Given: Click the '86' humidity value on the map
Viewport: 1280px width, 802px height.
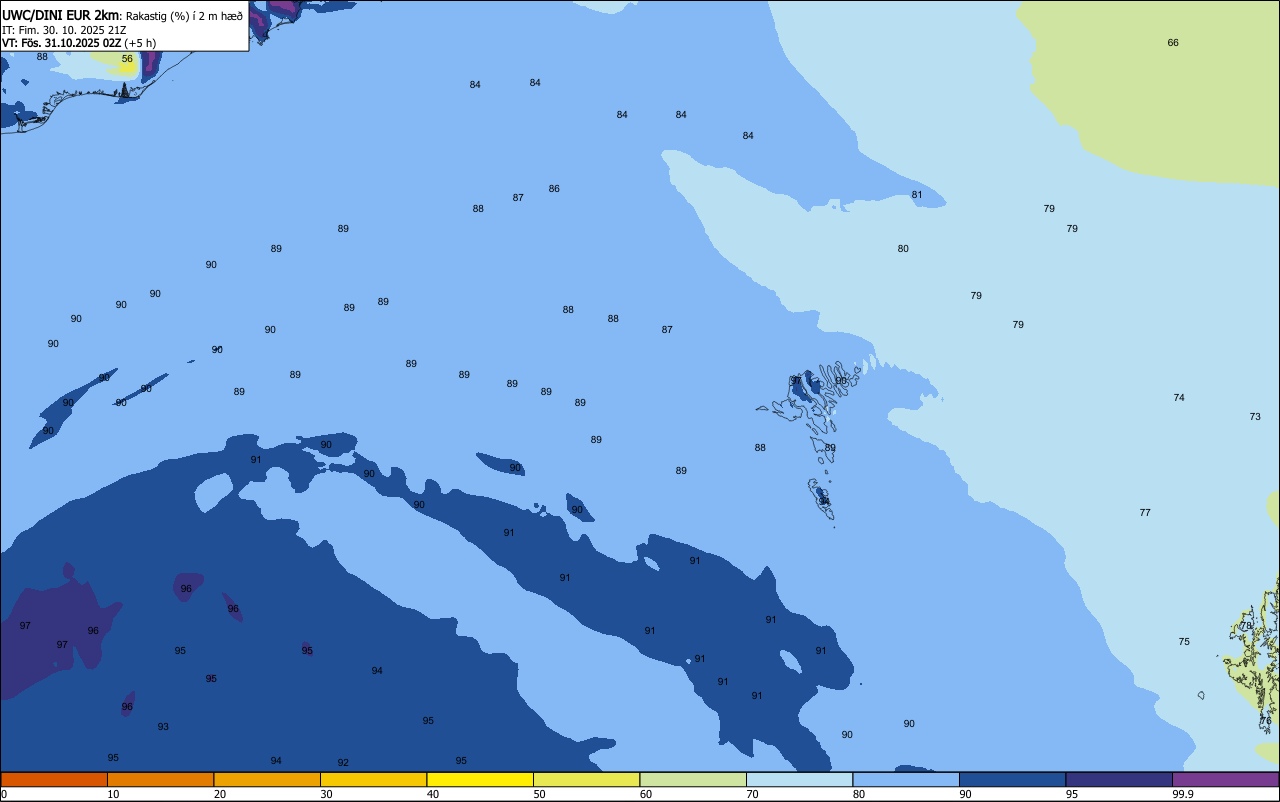Looking at the screenshot, I should [554, 188].
